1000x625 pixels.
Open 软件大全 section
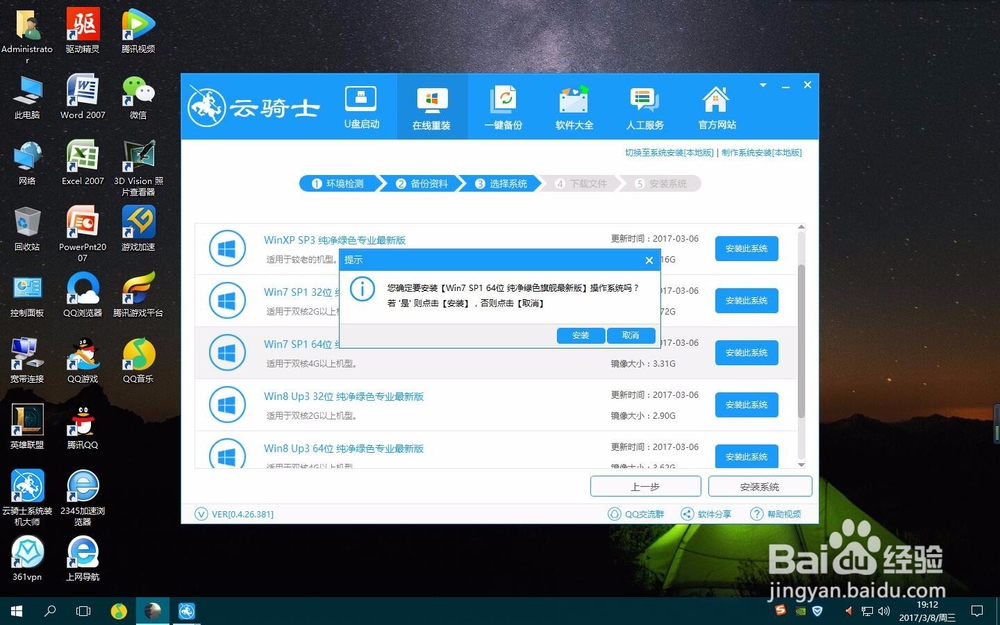pyautogui.click(x=574, y=107)
